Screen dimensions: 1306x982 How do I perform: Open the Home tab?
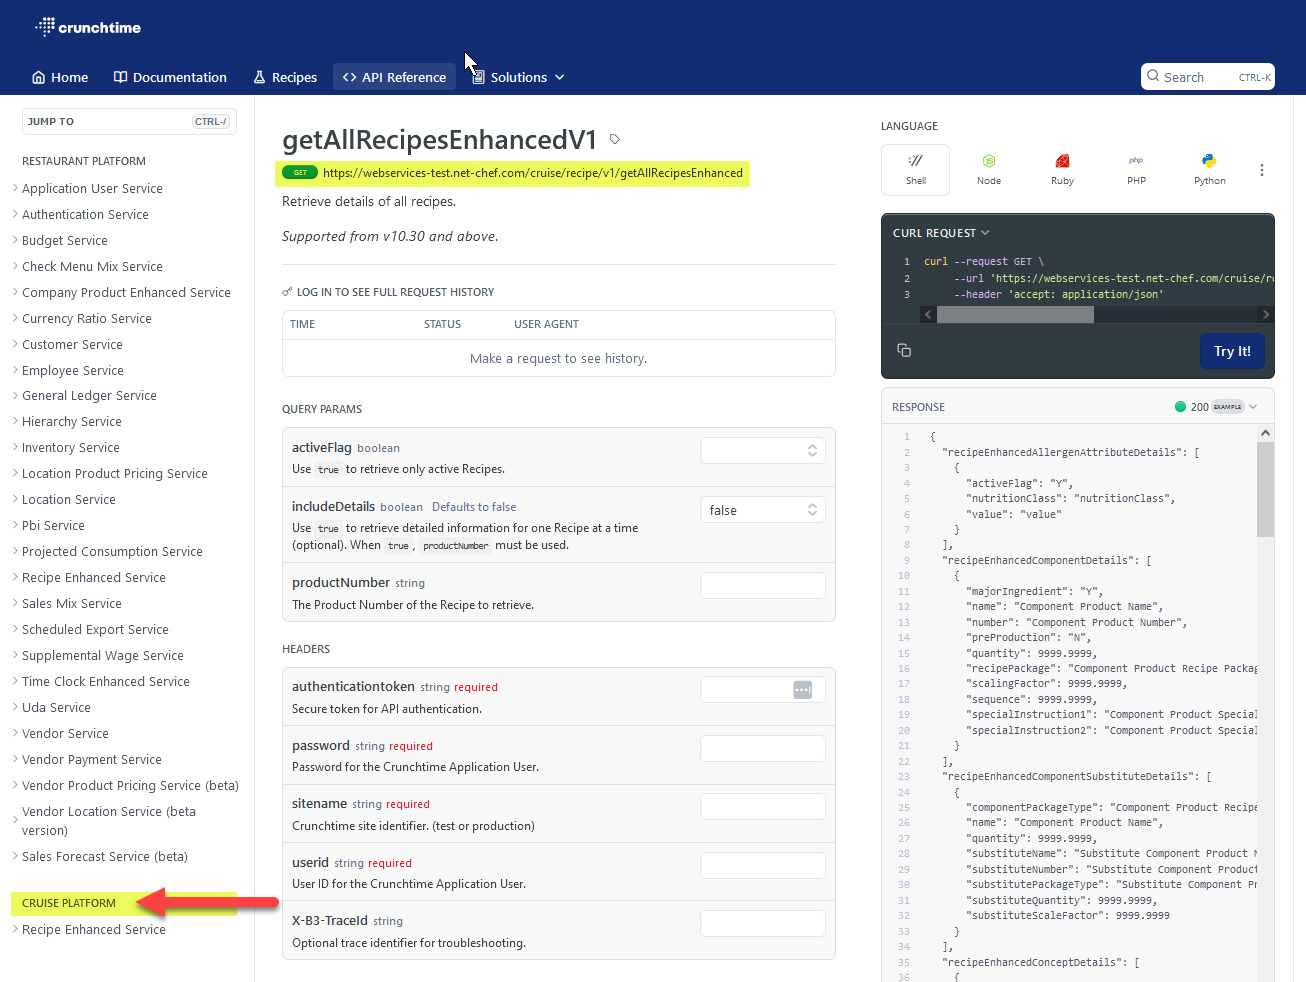pyautogui.click(x=60, y=77)
